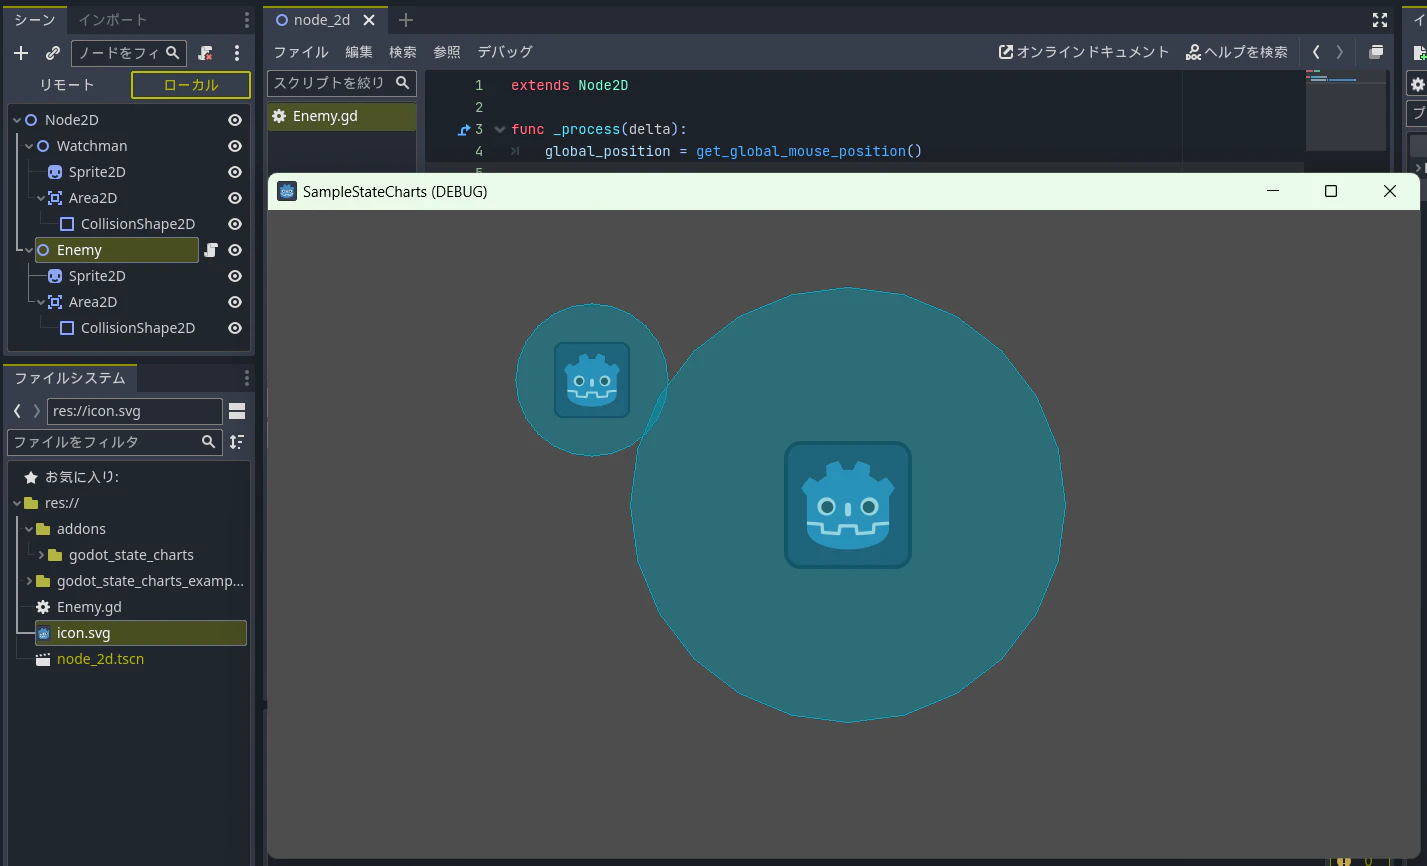1427x866 pixels.
Task: Click ヘルプを検索 button
Action: pos(1237,52)
